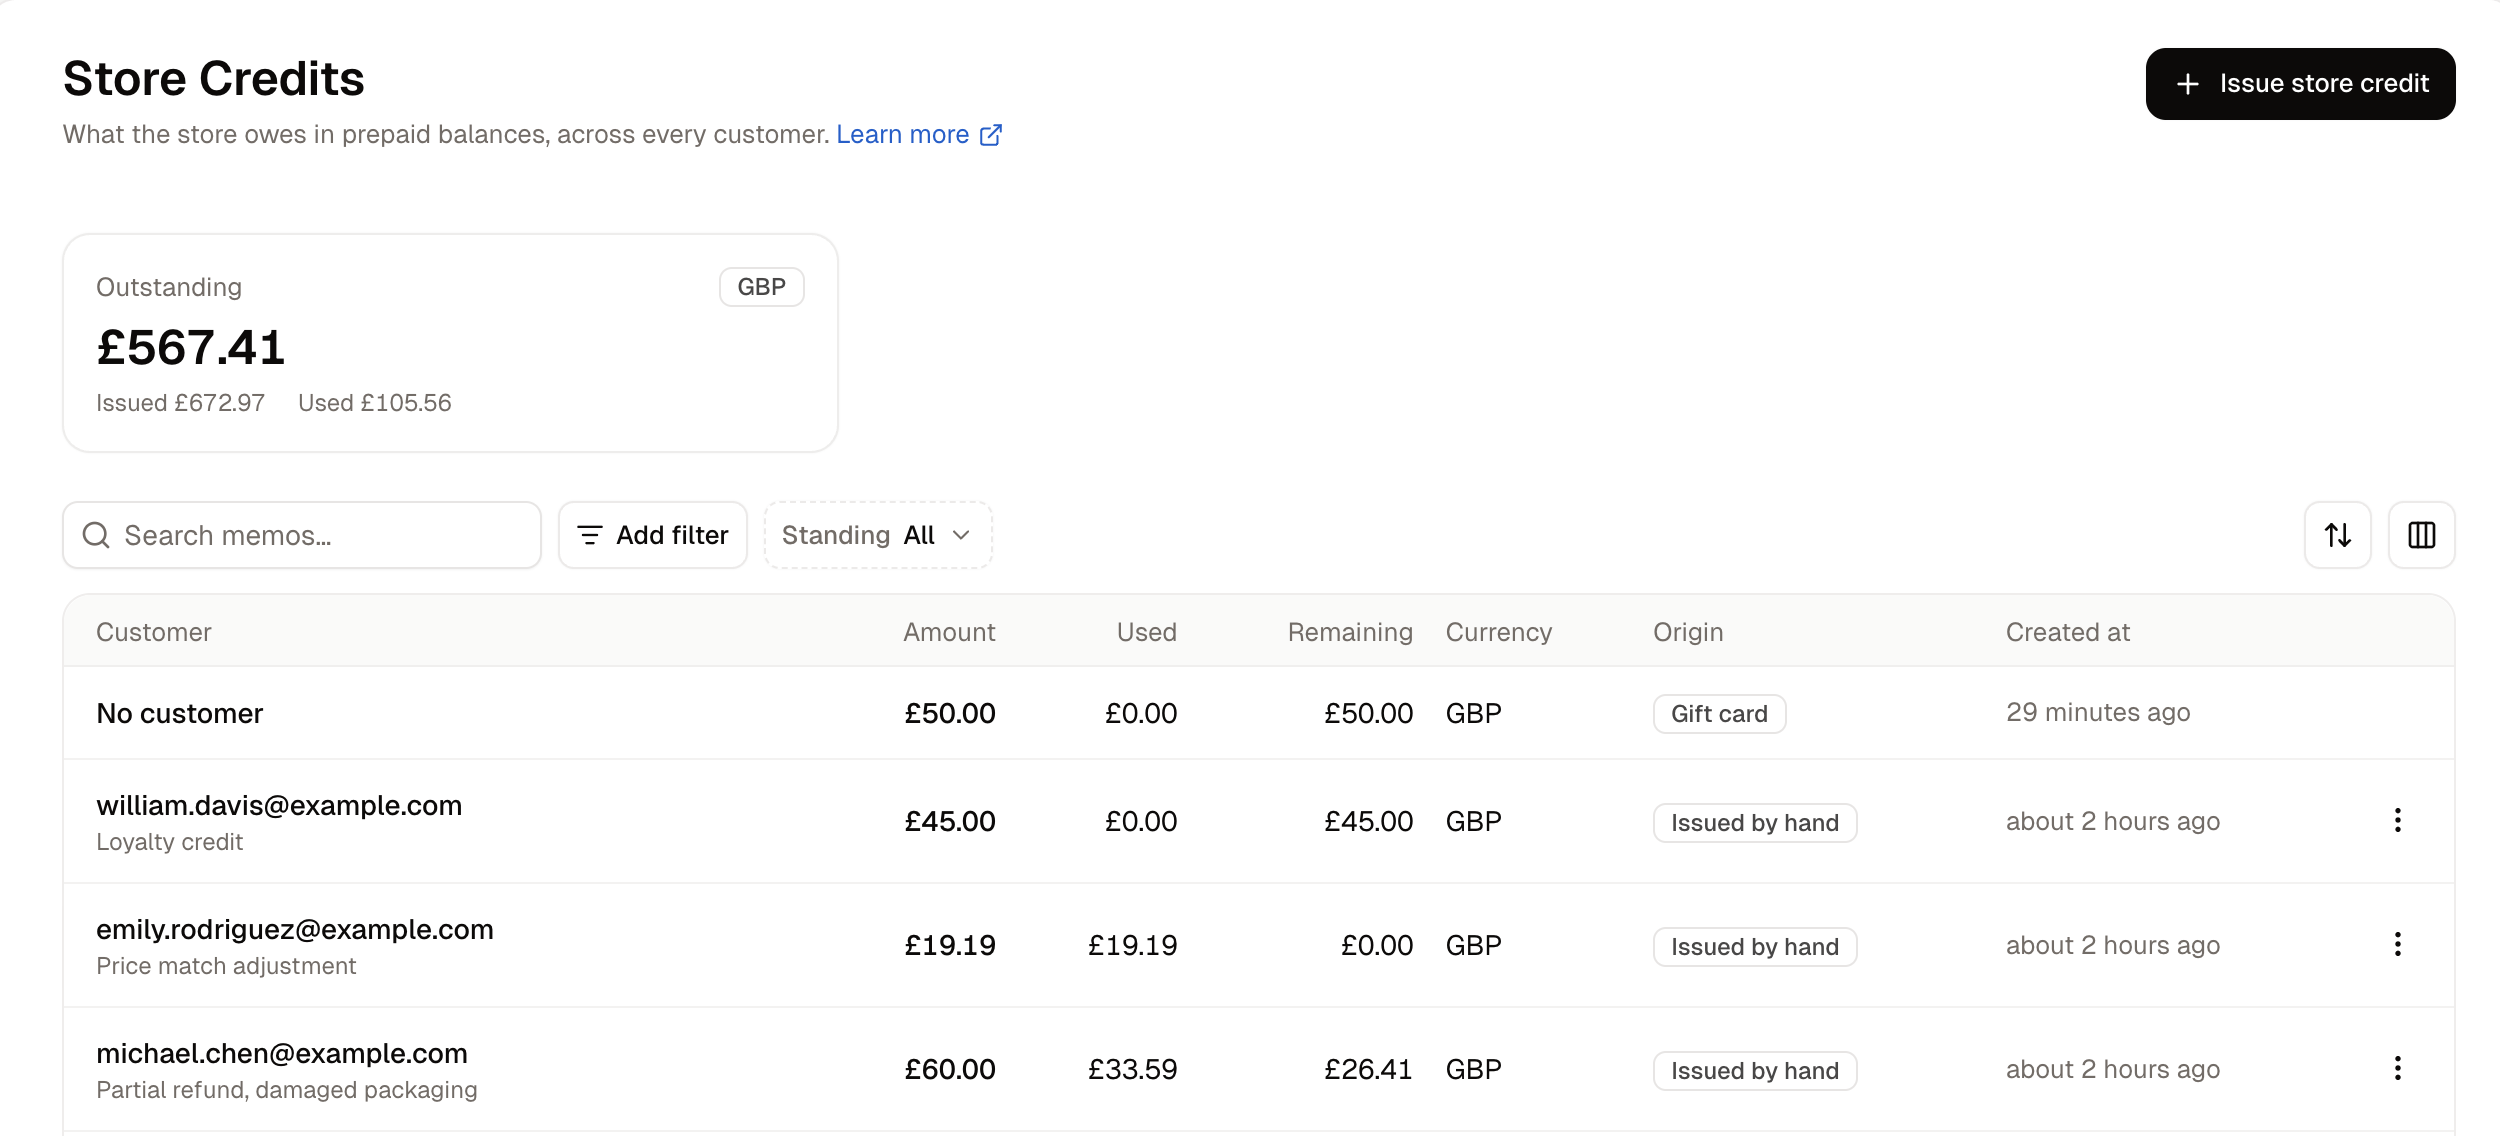This screenshot has width=2500, height=1136.
Task: Click the plus icon on Issue store credit
Action: 2187,84
